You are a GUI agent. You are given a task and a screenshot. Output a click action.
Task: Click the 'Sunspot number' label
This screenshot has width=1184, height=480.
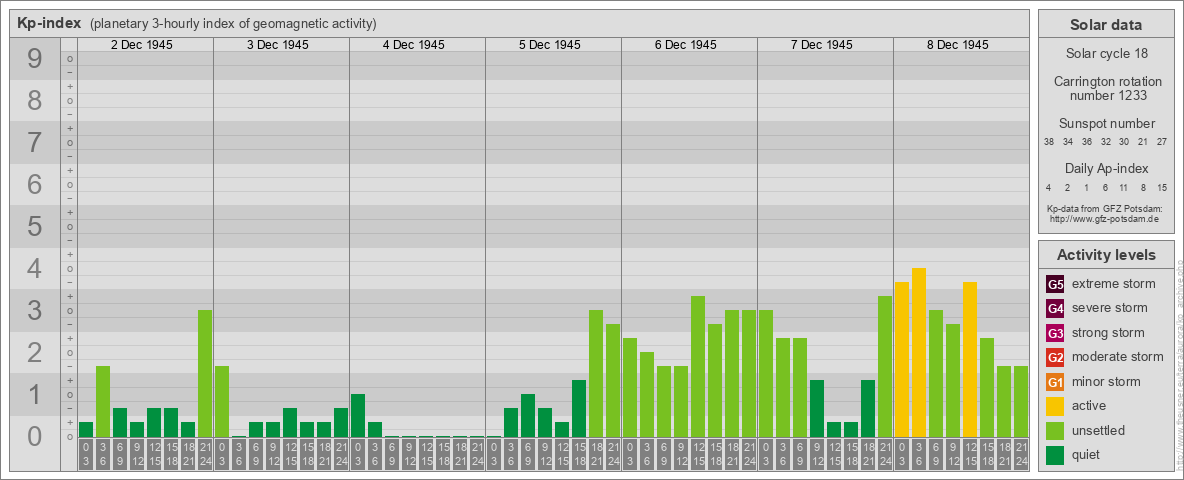pos(1106,124)
